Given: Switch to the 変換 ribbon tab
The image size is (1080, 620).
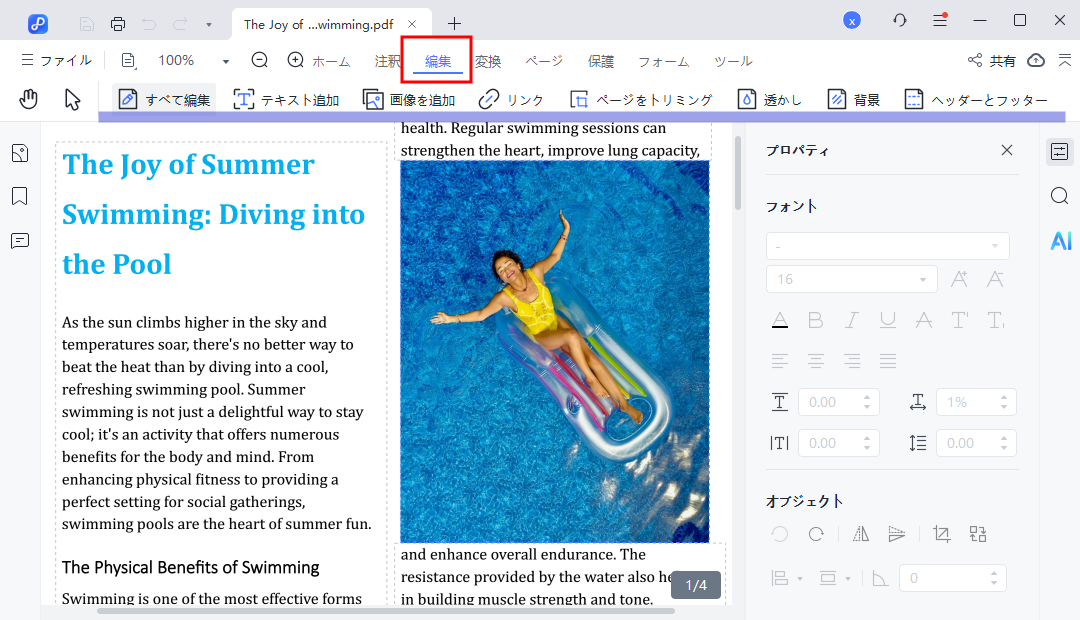Looking at the screenshot, I should (488, 60).
